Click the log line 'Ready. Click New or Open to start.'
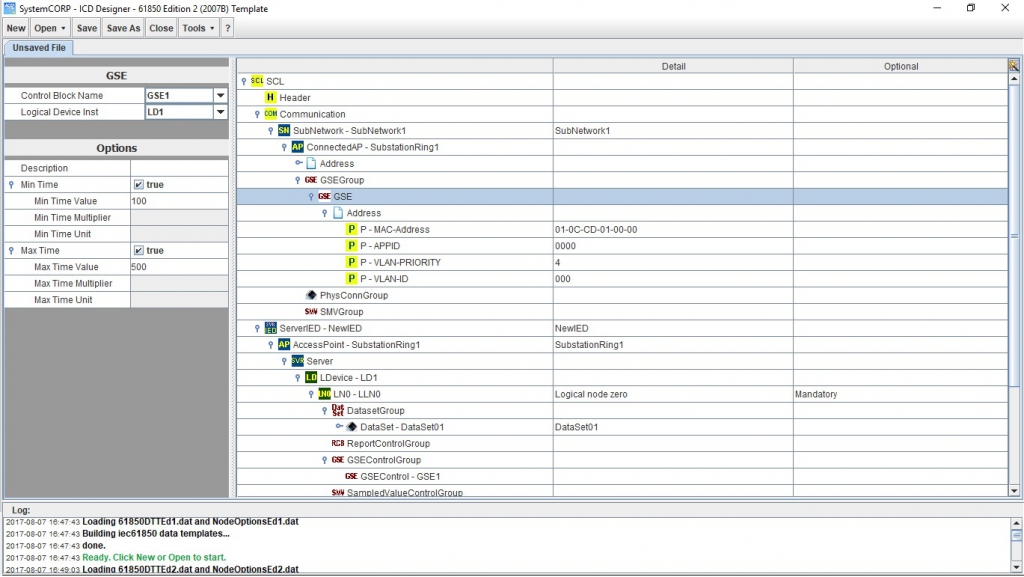Screen dimensions: 1024x577 pos(153,557)
